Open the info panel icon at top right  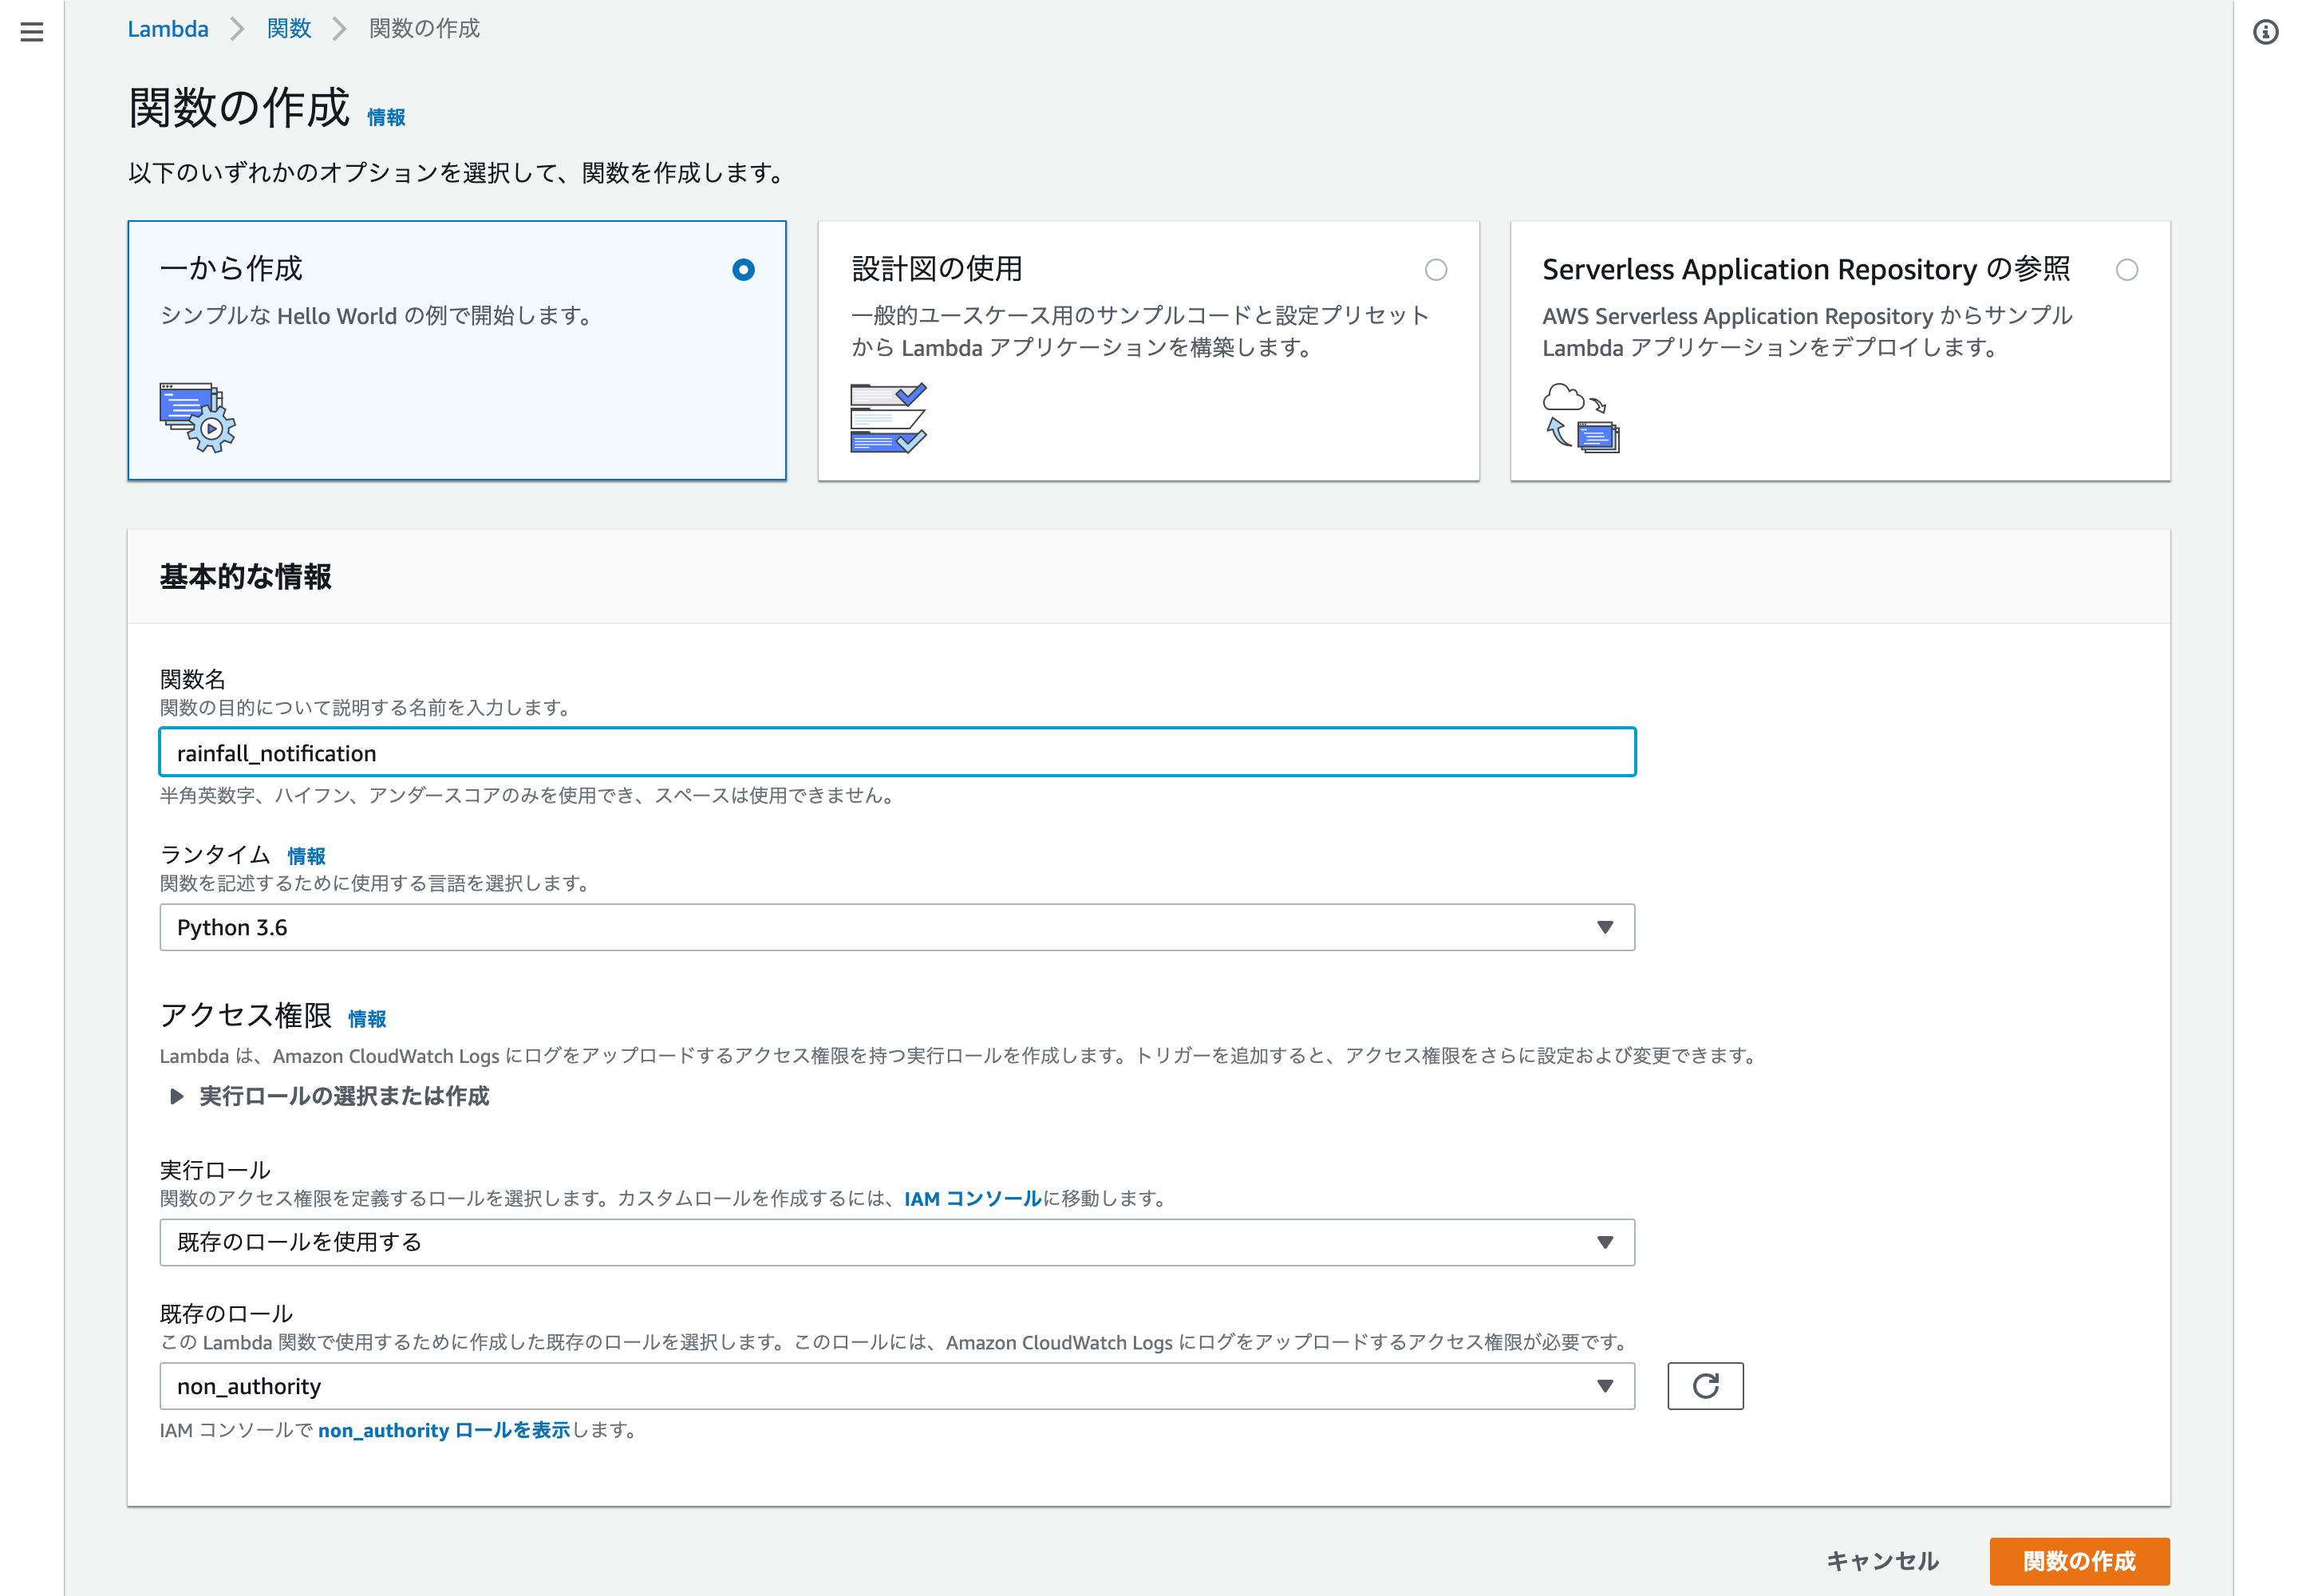click(2265, 32)
